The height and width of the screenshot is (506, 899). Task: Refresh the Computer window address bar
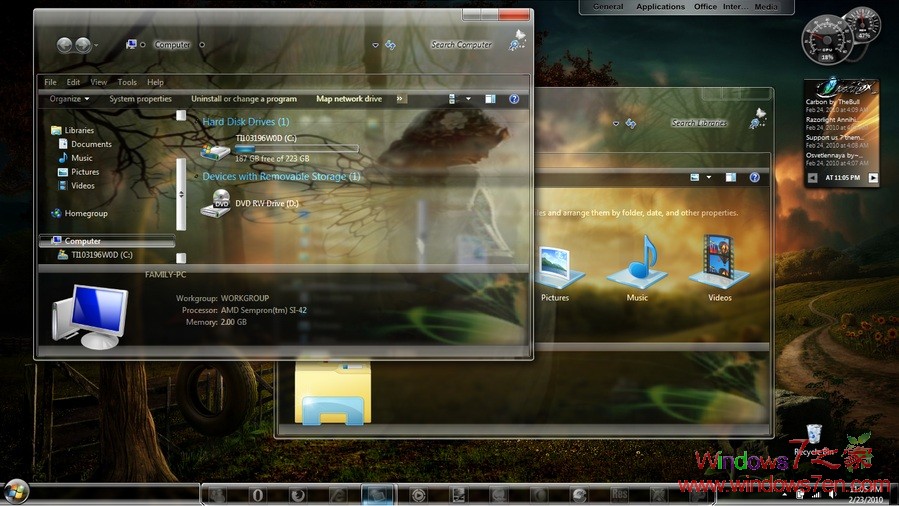click(390, 45)
